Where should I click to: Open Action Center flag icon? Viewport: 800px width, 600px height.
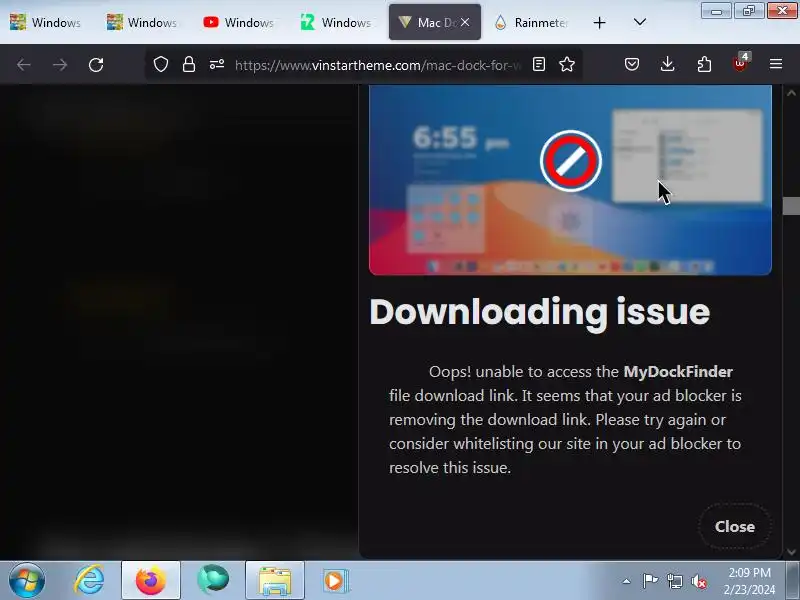(650, 581)
